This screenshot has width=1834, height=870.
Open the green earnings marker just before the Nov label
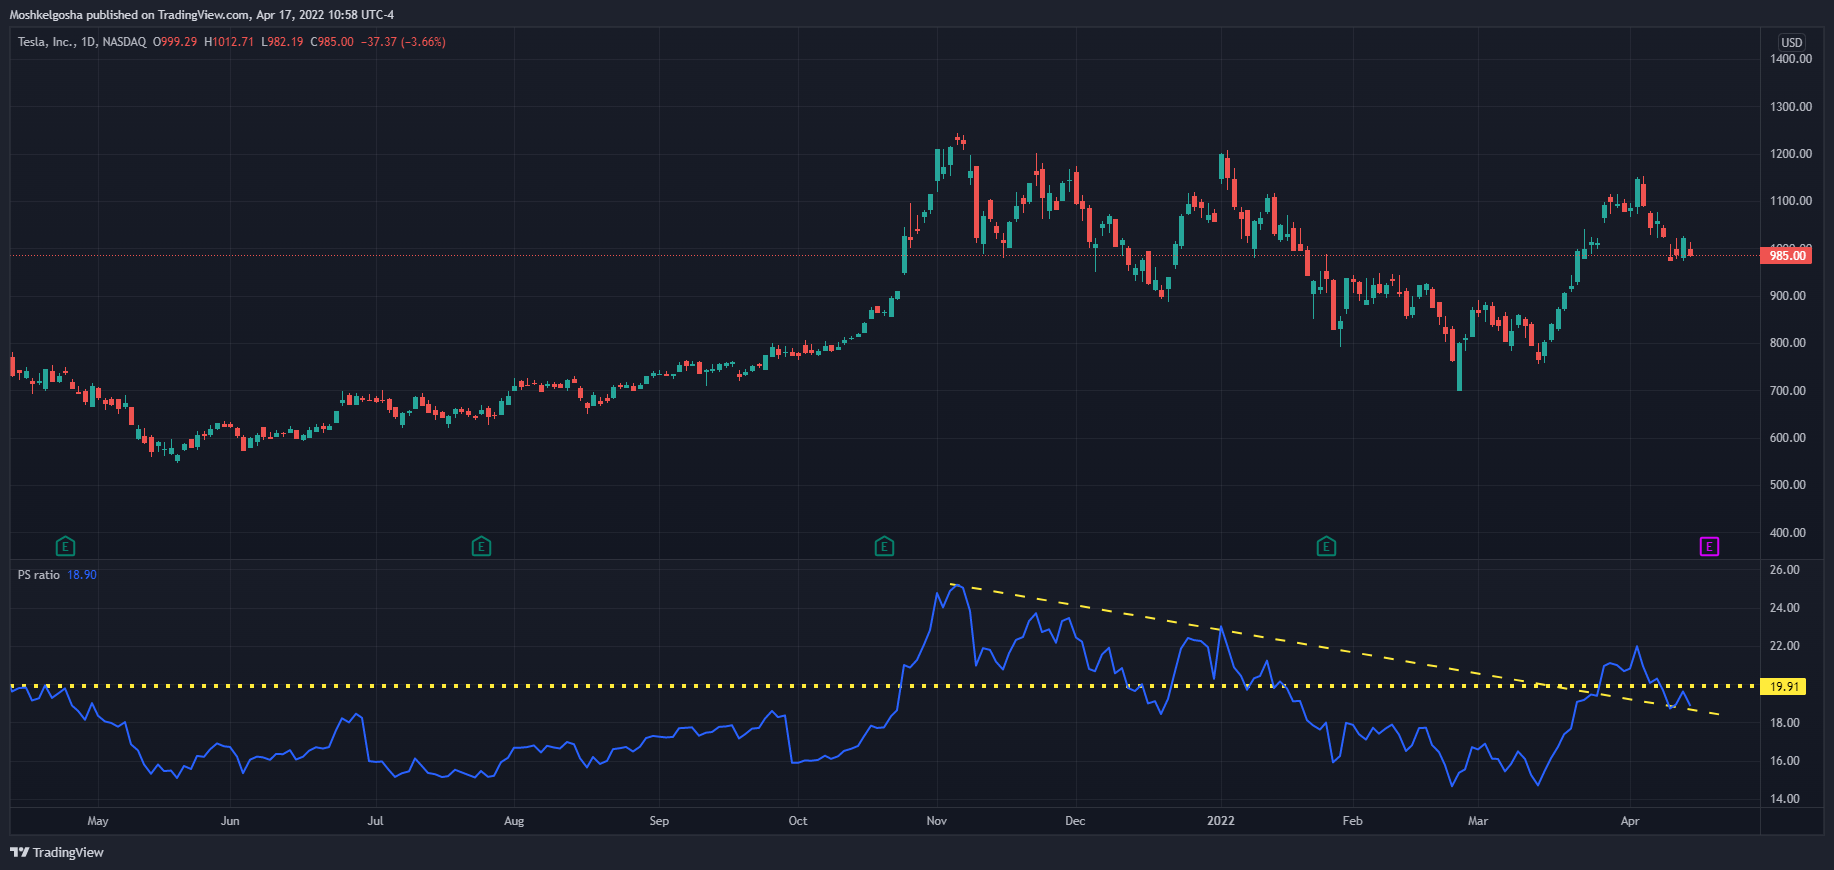884,547
